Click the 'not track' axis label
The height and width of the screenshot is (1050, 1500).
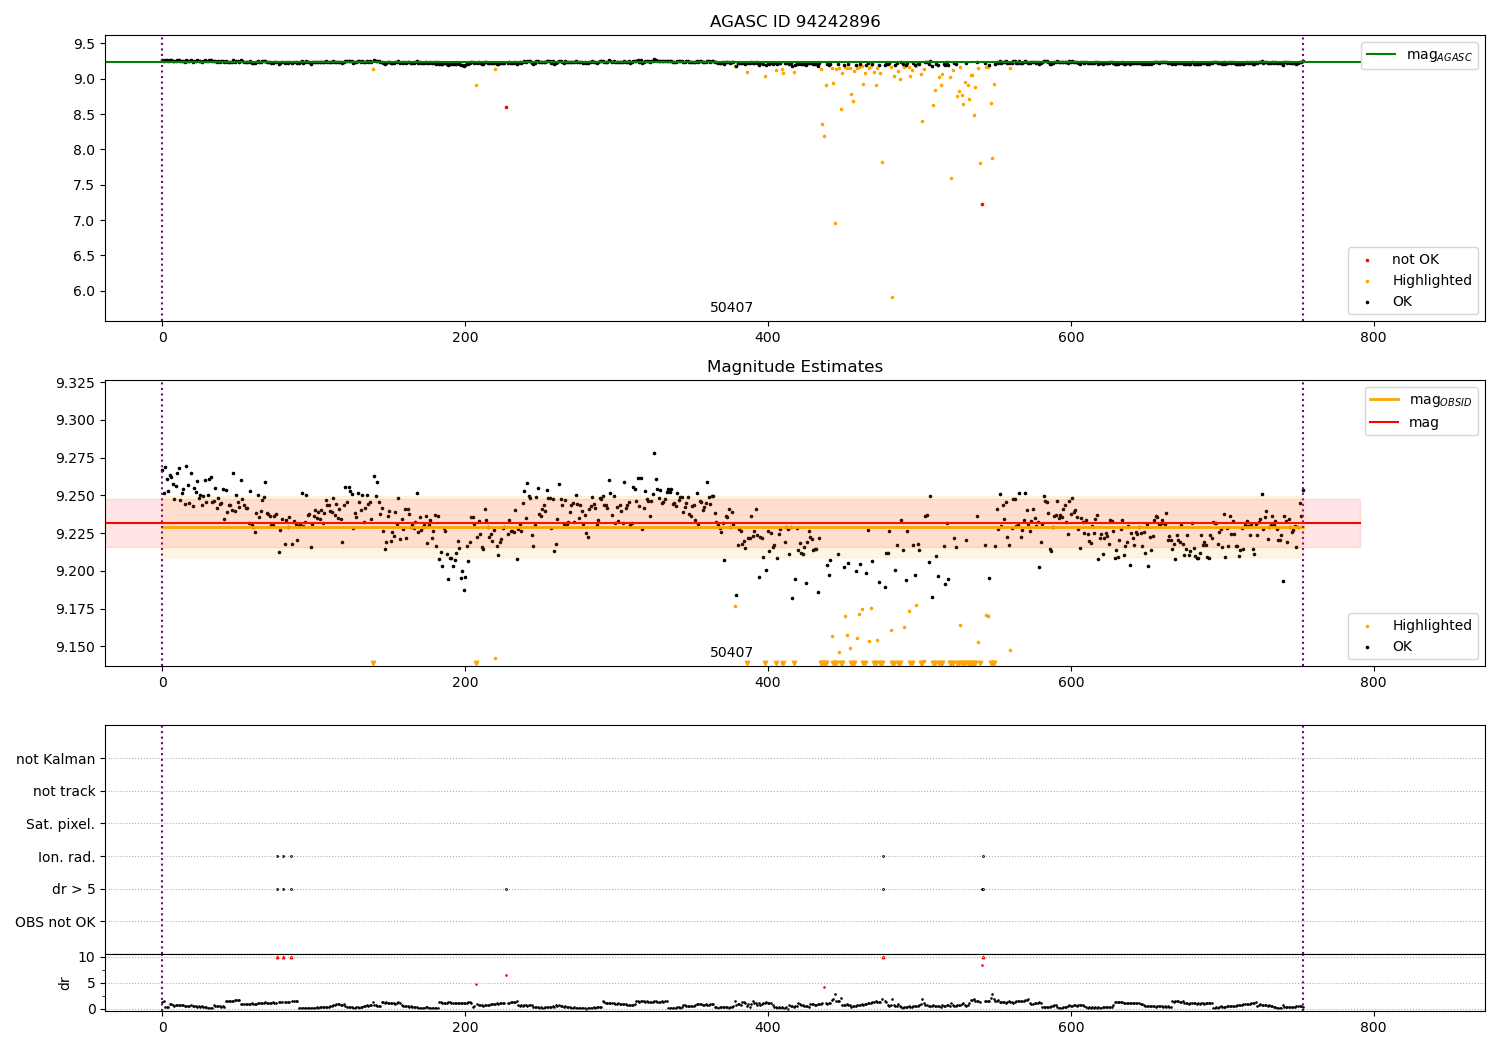coord(64,791)
